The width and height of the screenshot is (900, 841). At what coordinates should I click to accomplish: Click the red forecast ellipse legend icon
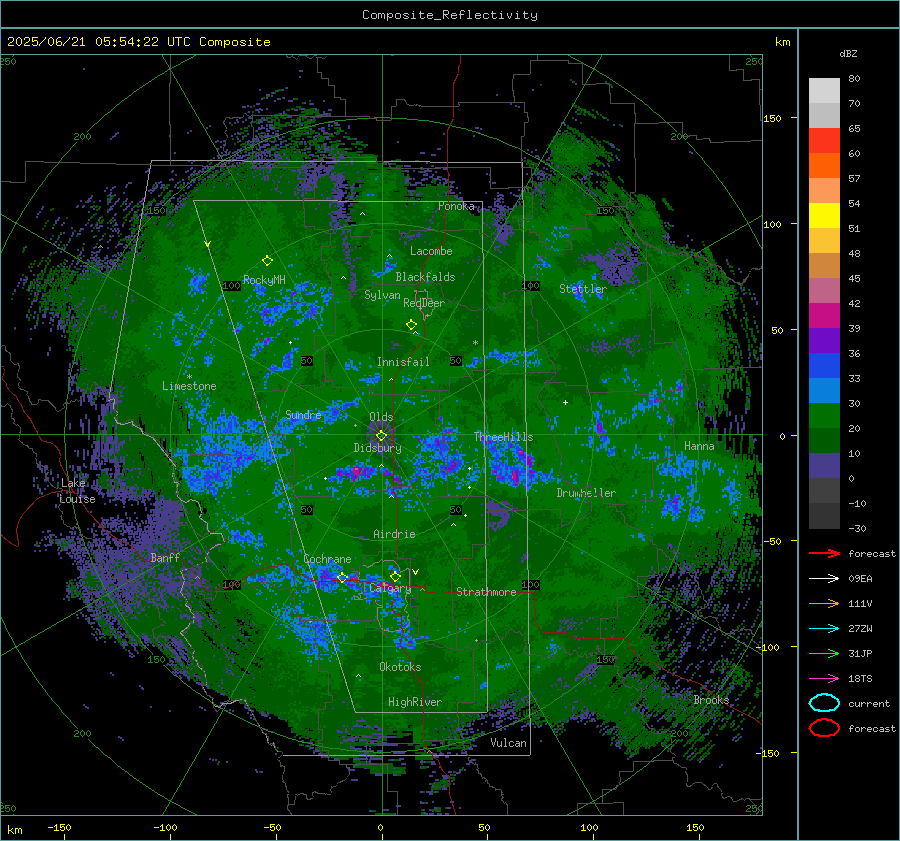824,728
